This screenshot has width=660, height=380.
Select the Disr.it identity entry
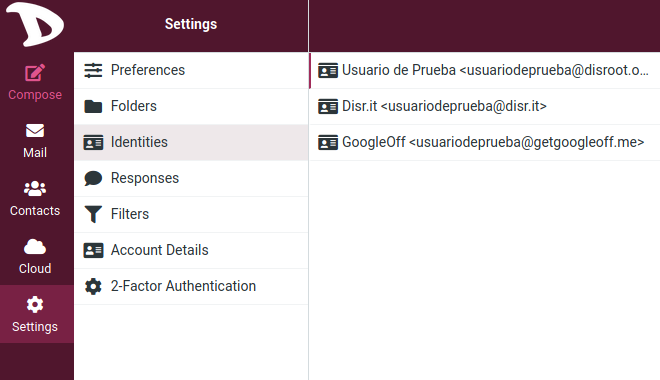pos(484,106)
